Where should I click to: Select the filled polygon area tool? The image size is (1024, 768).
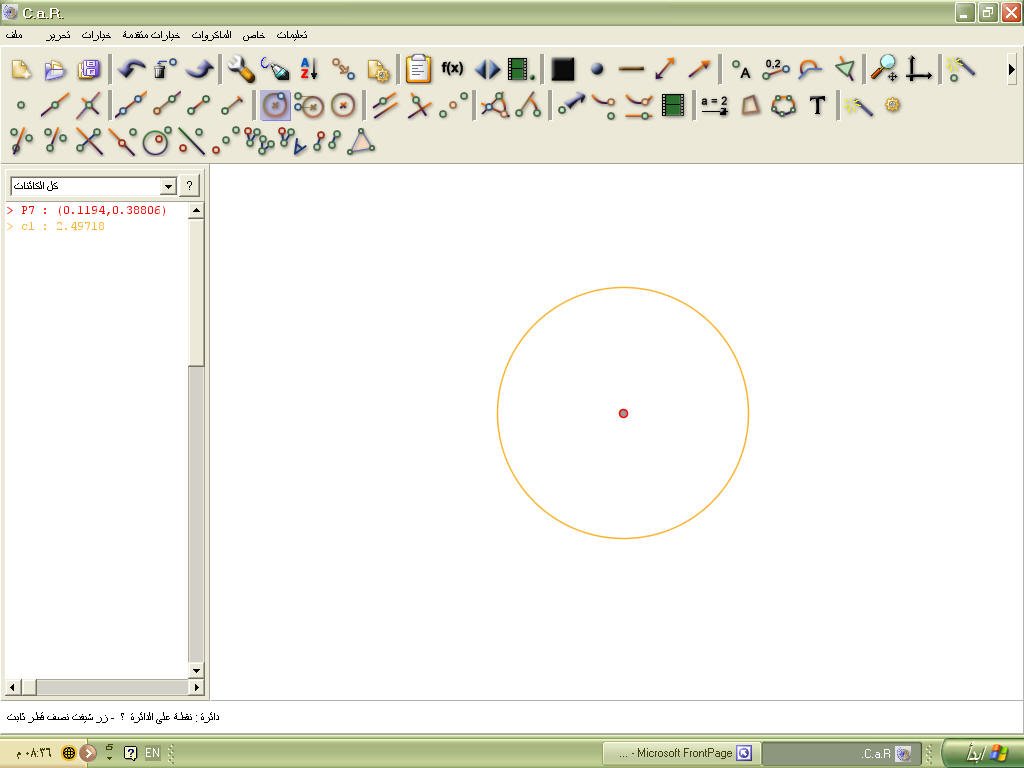[750, 105]
